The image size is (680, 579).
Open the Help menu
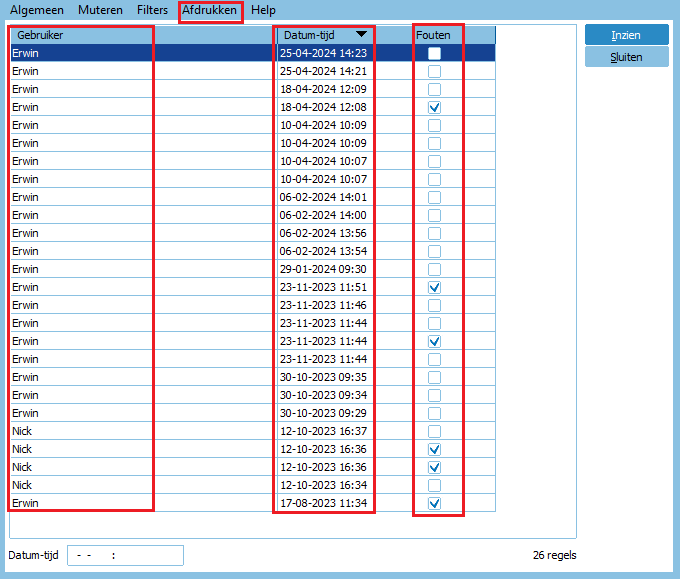click(264, 10)
